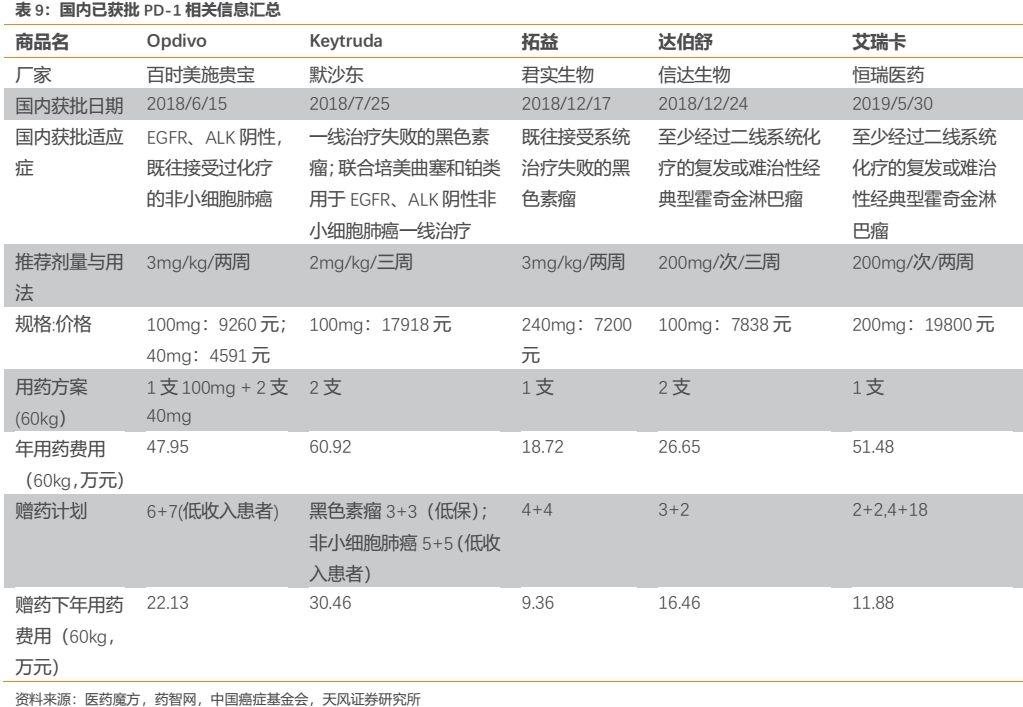The image size is (1023, 707).
Task: Select the cell "君实生物"
Action: pyautogui.click(x=557, y=74)
